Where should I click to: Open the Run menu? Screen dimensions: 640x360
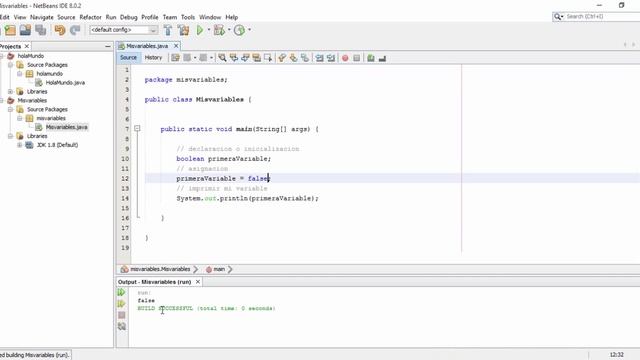[x=111, y=17]
